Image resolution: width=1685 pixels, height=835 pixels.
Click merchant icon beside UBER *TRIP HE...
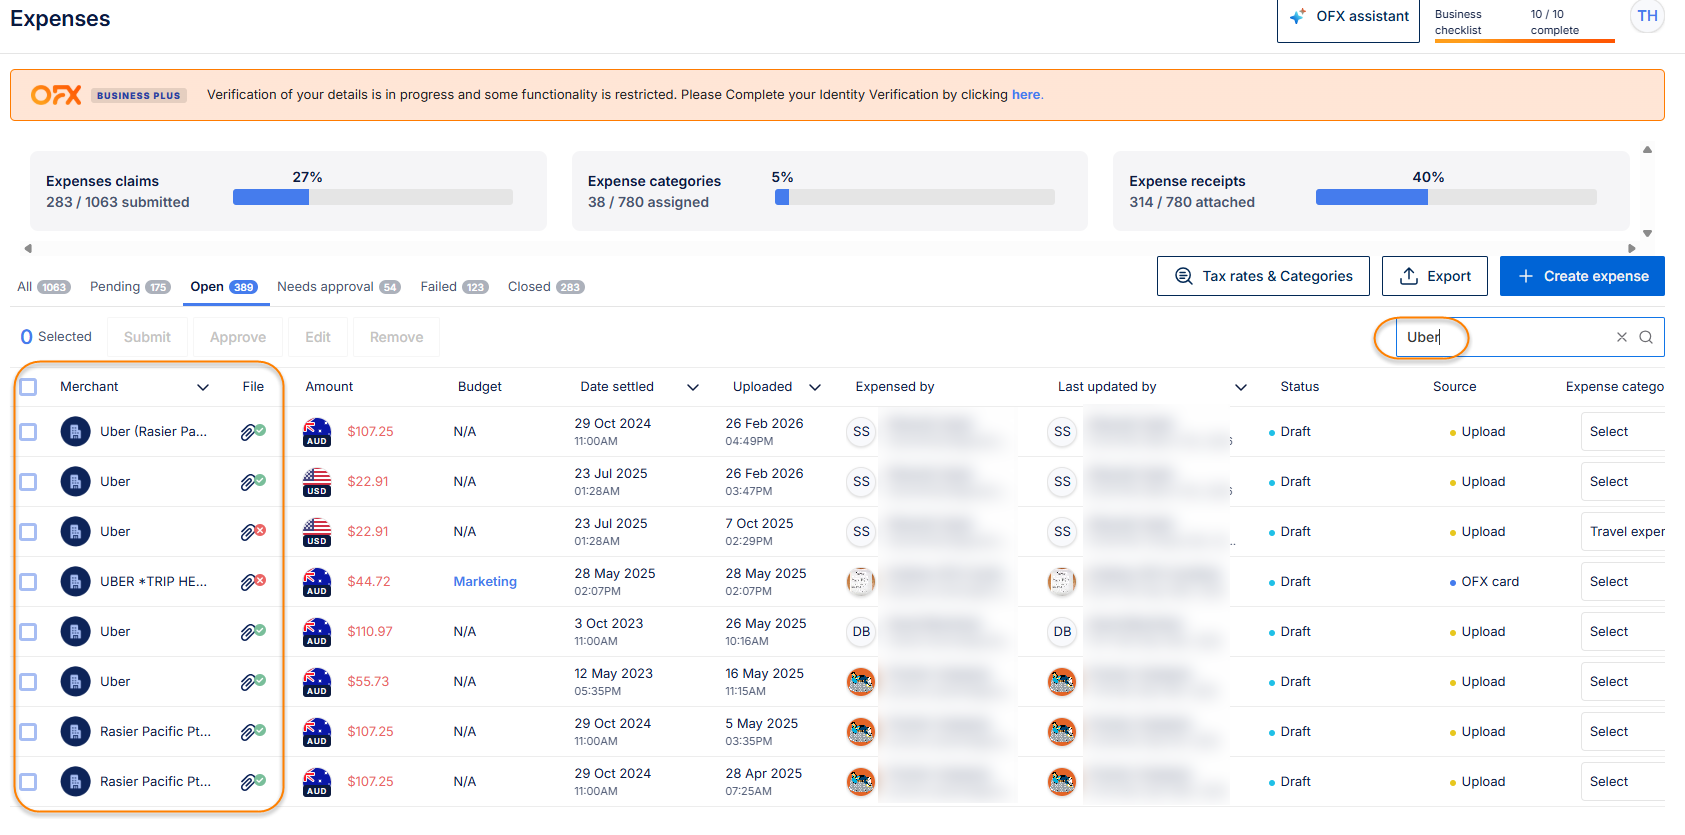point(75,582)
